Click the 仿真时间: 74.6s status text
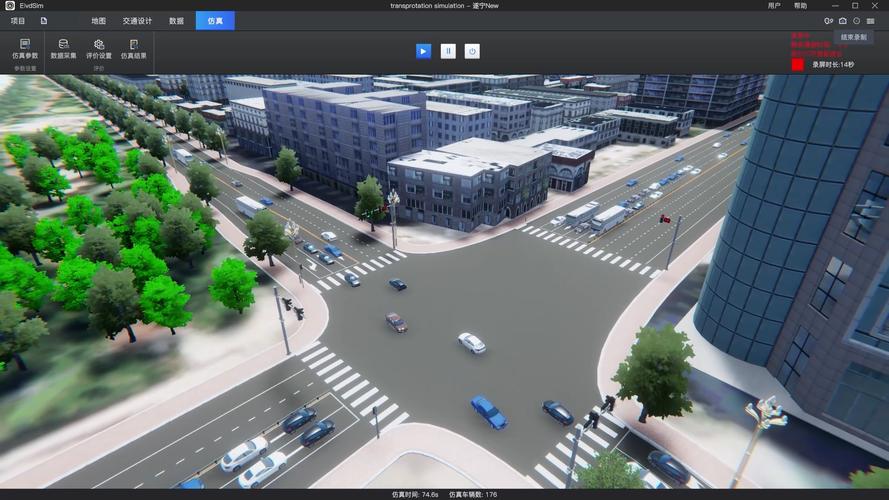889x500 pixels. (x=415, y=494)
